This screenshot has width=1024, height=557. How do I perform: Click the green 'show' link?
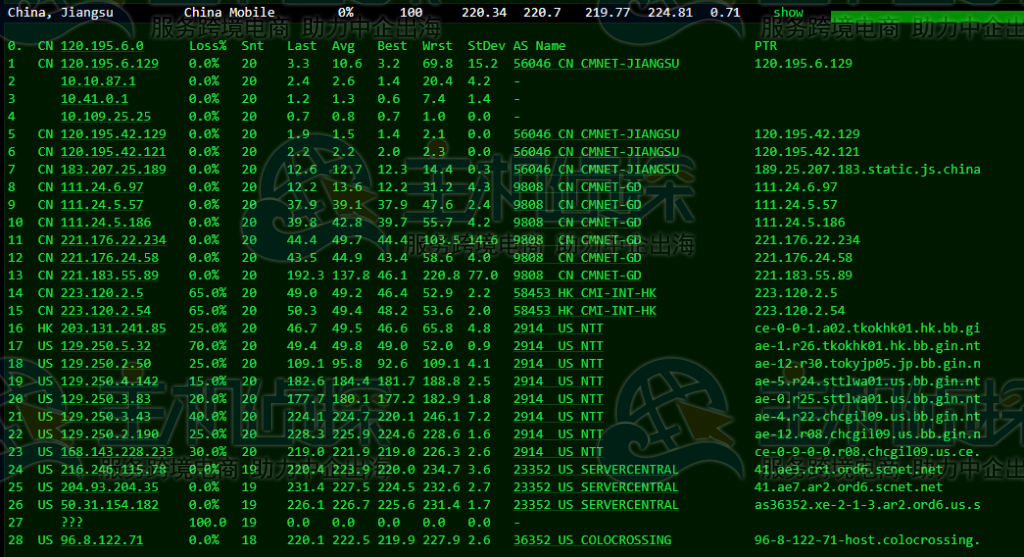click(x=788, y=12)
